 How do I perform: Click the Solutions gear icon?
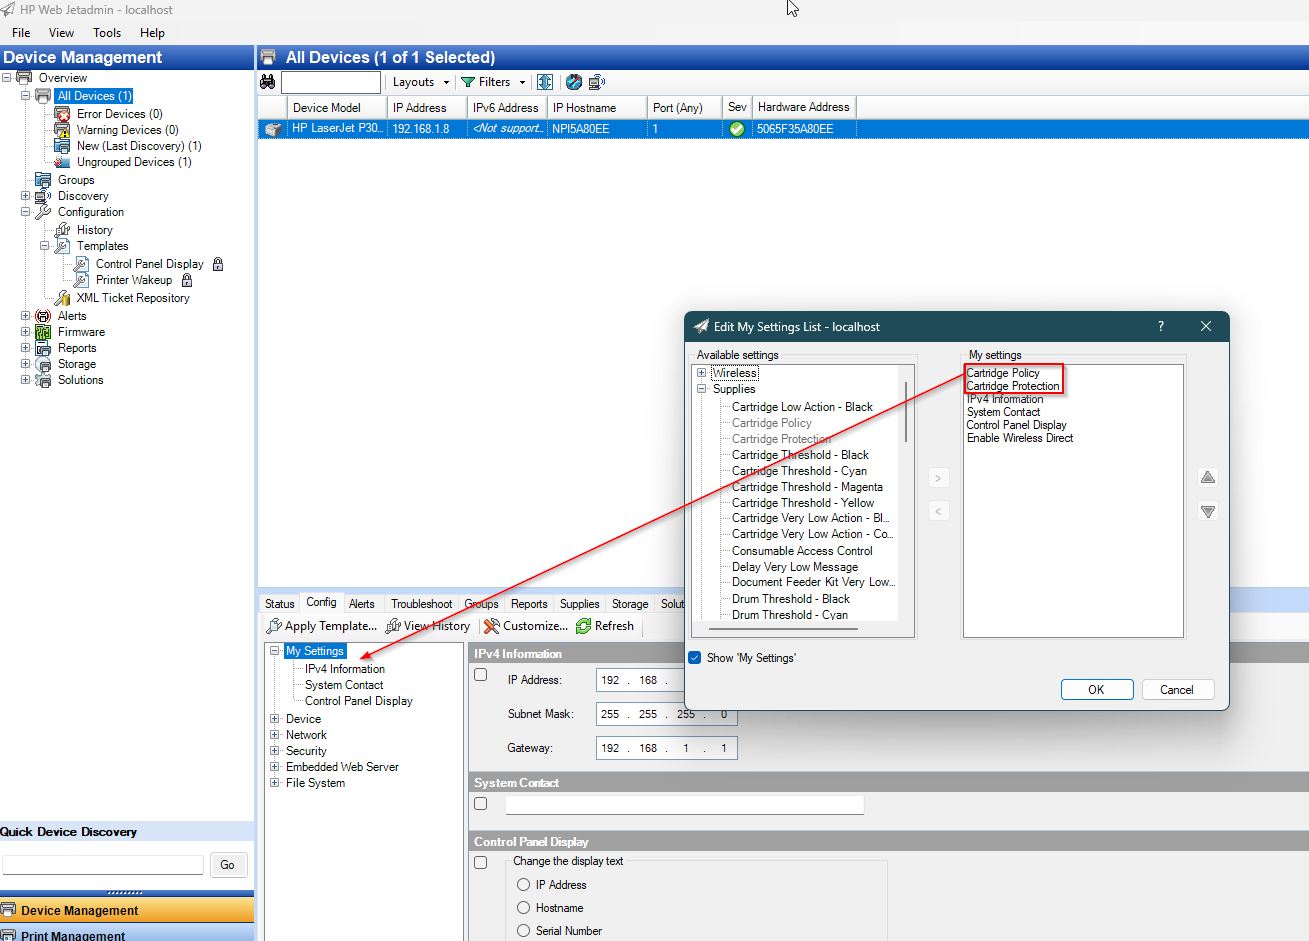point(43,380)
